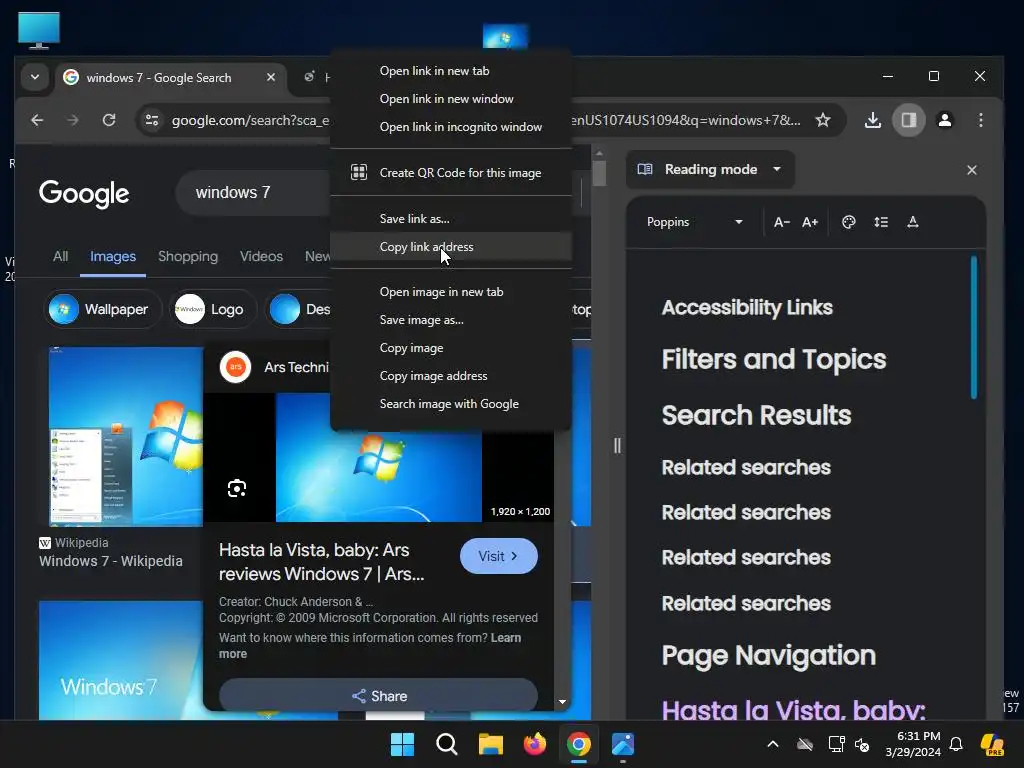The image size is (1024, 768).
Task: Choose Open link in new tab
Action: coord(451,71)
